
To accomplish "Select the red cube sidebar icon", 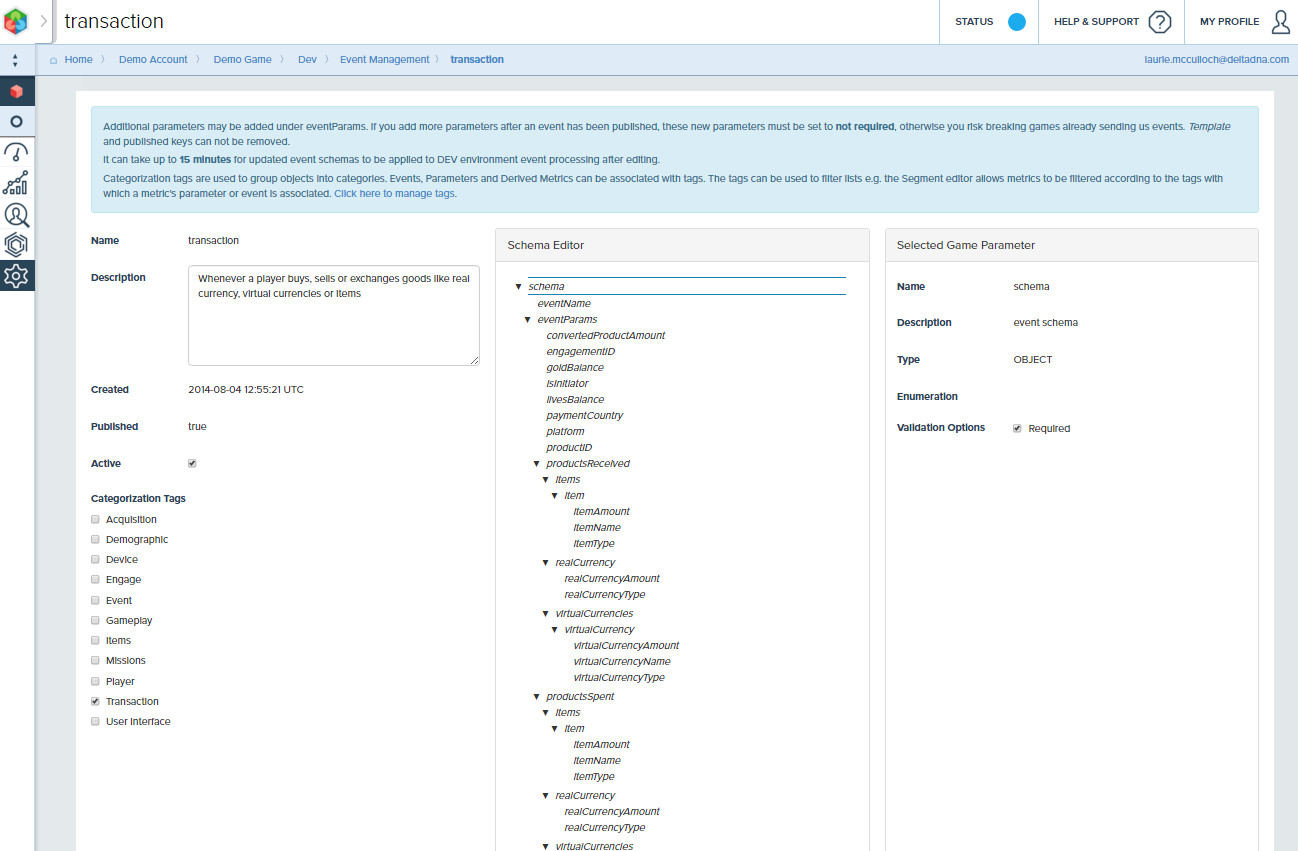I will coord(16,91).
